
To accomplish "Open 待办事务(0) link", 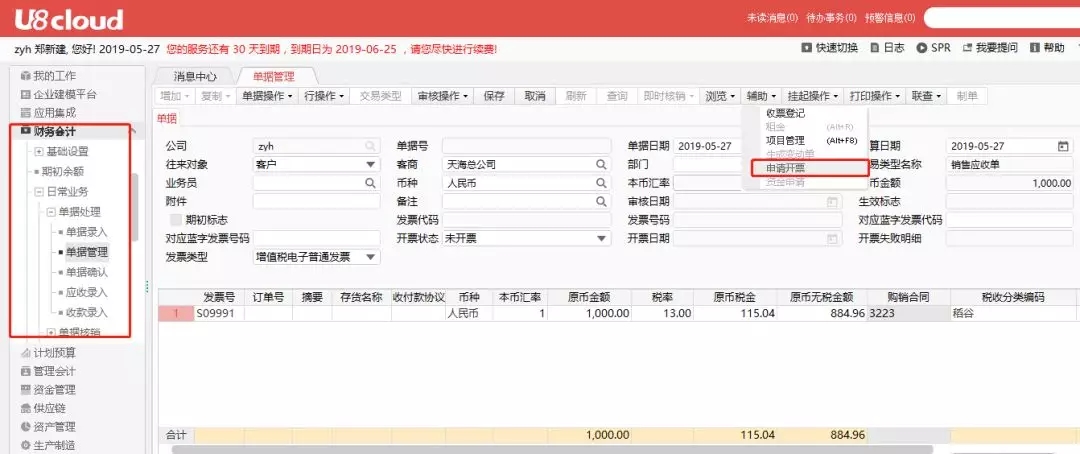I will tap(831, 17).
